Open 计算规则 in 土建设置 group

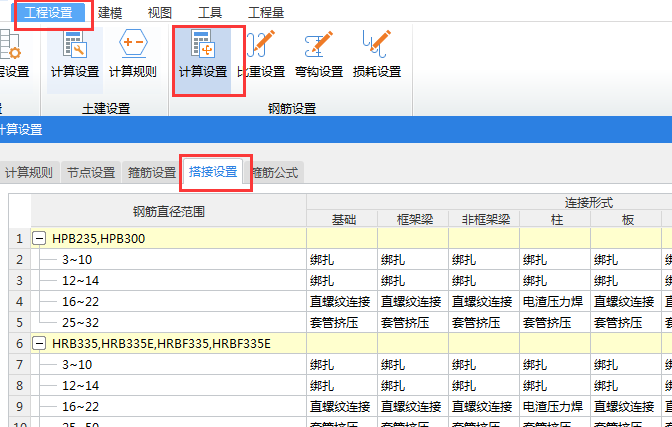[133, 54]
